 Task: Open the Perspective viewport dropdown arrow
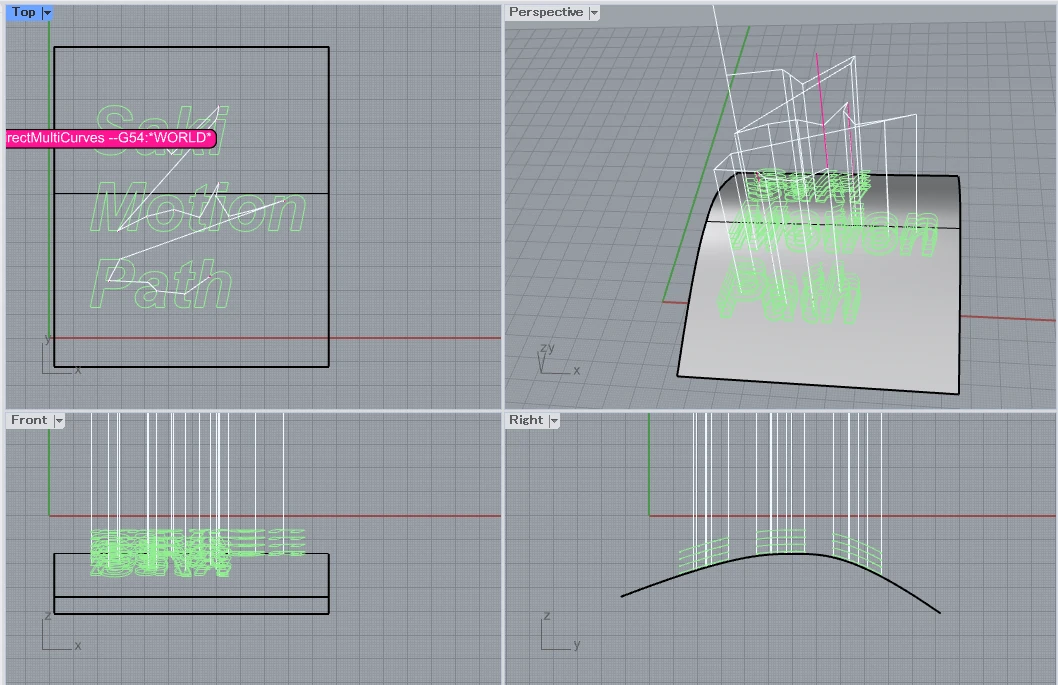tap(594, 13)
